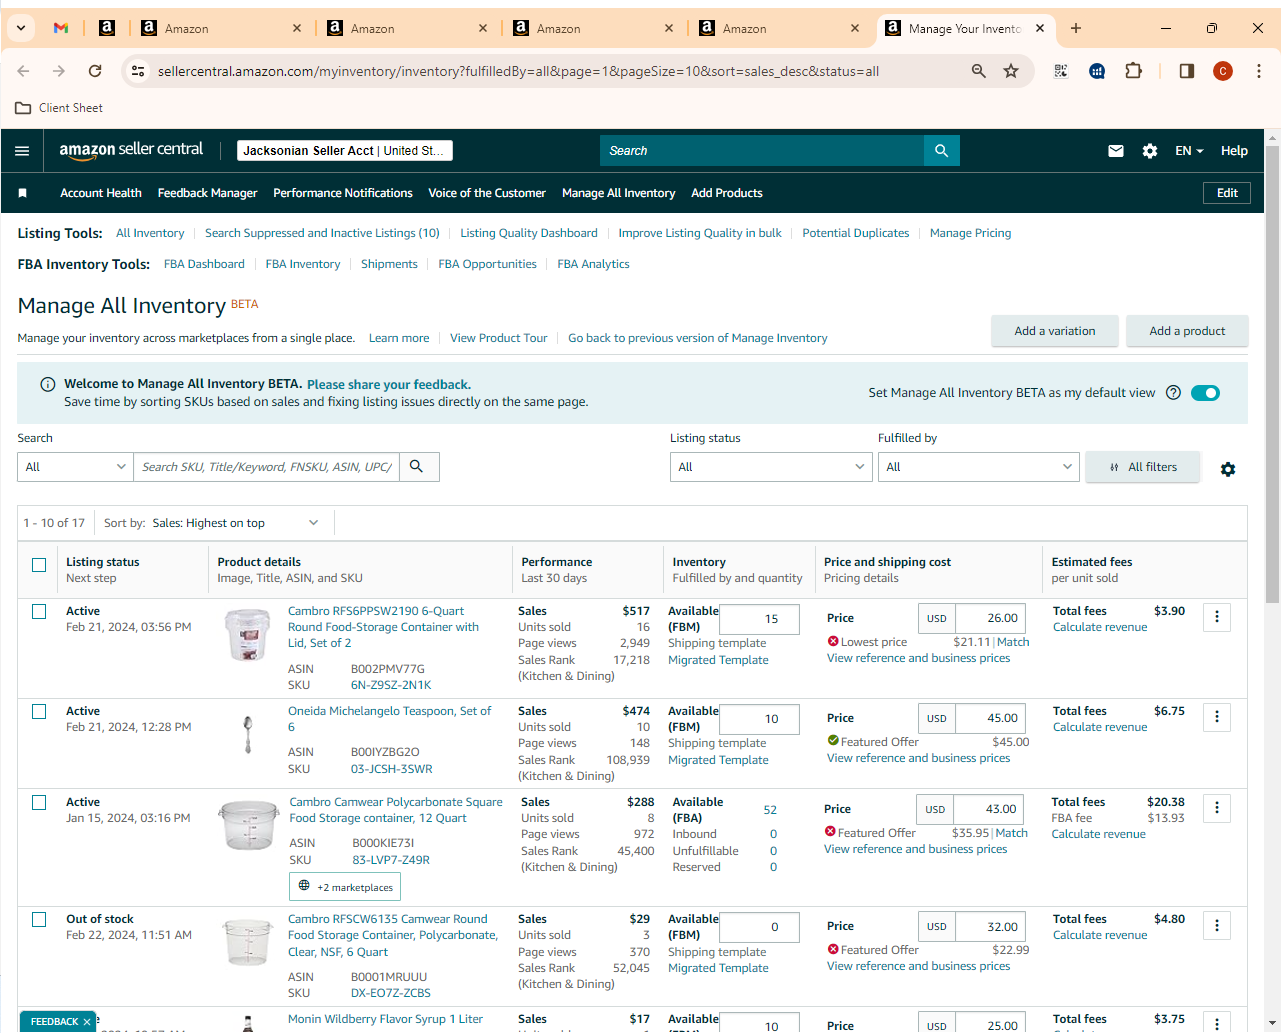Image resolution: width=1281 pixels, height=1033 pixels.
Task: Open the messages envelope icon
Action: pyautogui.click(x=1116, y=151)
